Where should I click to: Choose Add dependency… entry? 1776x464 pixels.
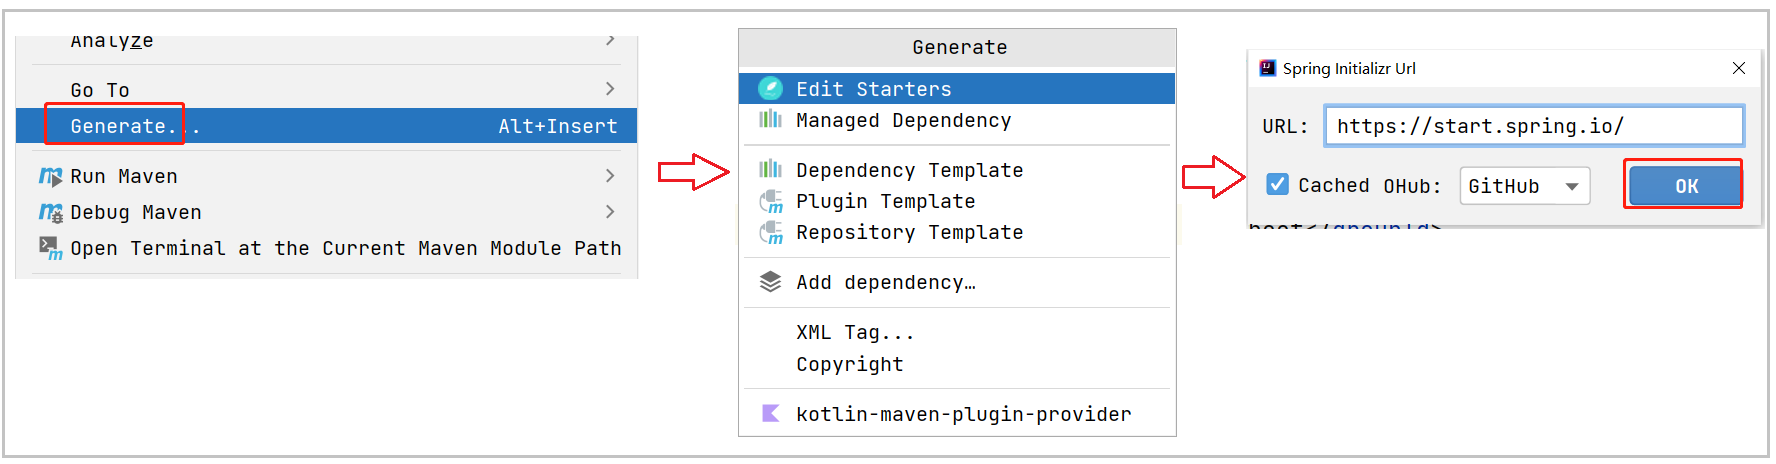[x=957, y=282]
